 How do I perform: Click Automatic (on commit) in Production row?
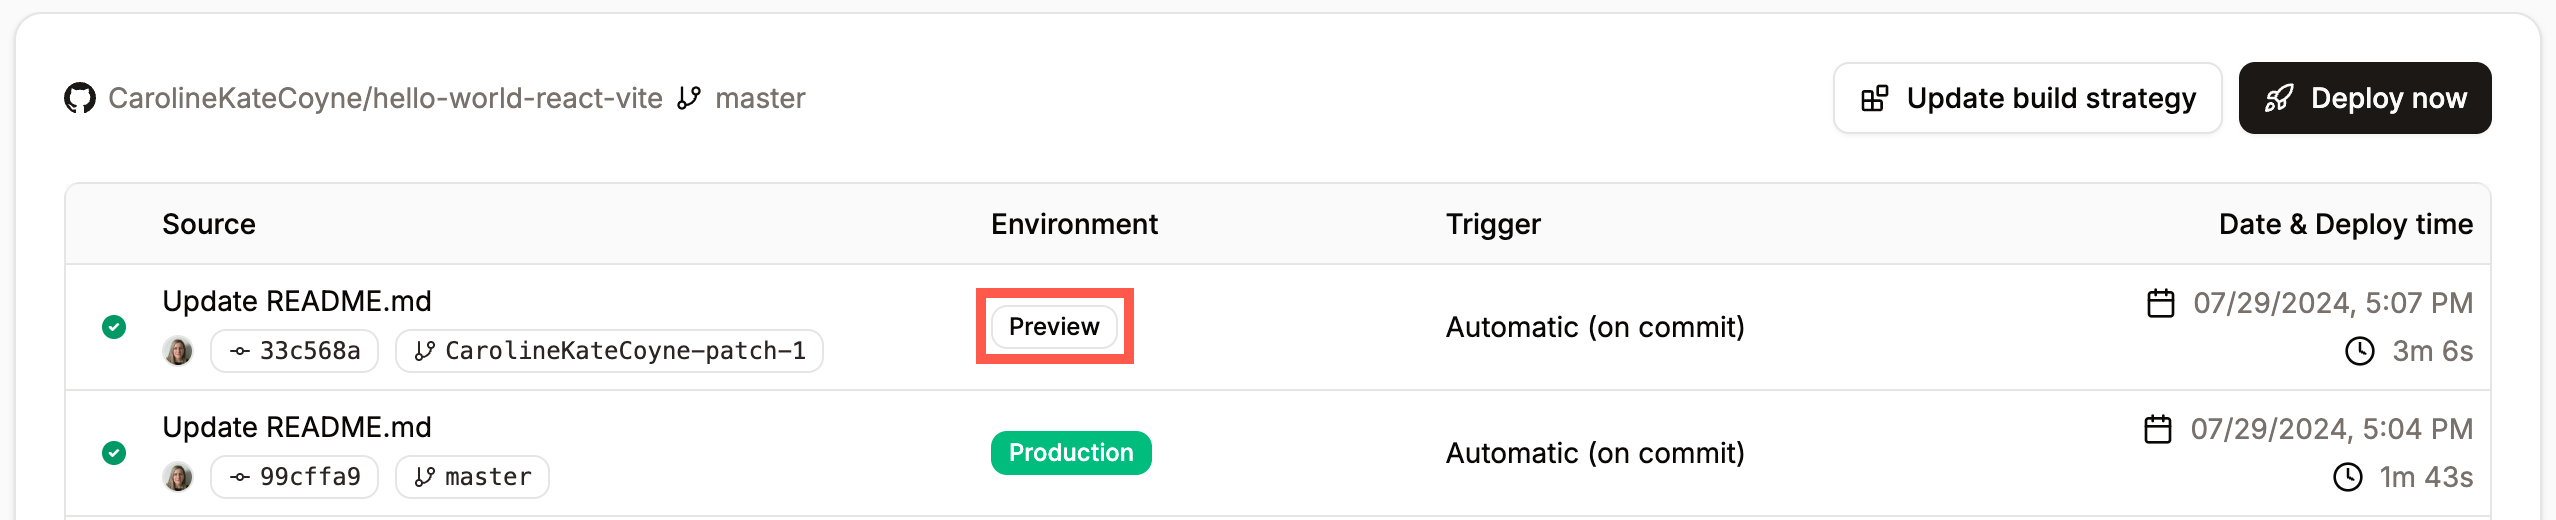click(x=1595, y=453)
